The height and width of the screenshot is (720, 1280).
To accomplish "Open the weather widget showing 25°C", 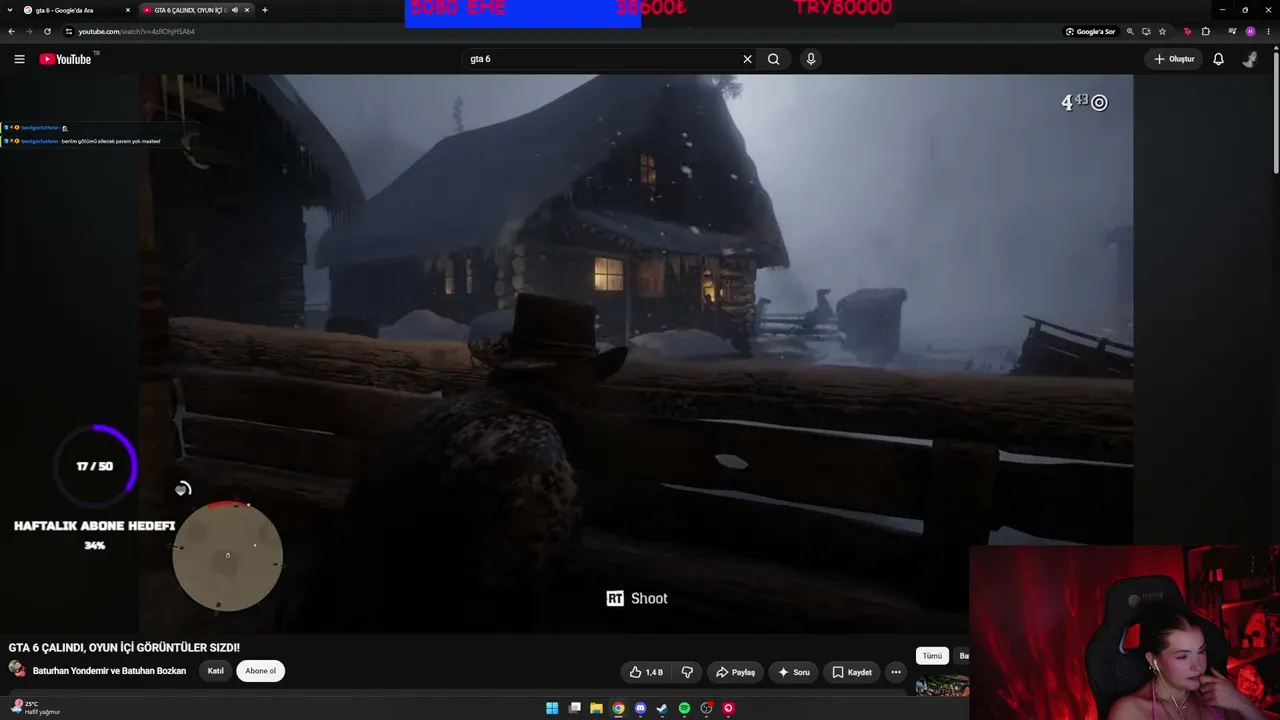I will 36,708.
